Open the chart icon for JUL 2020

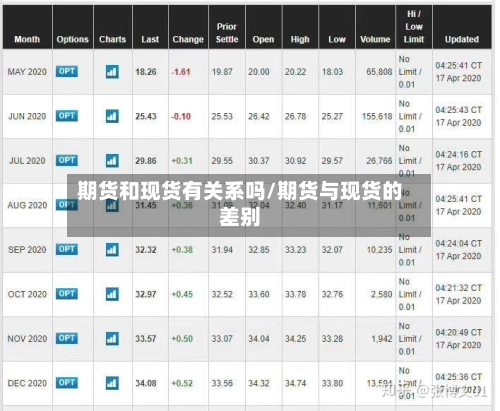112,161
